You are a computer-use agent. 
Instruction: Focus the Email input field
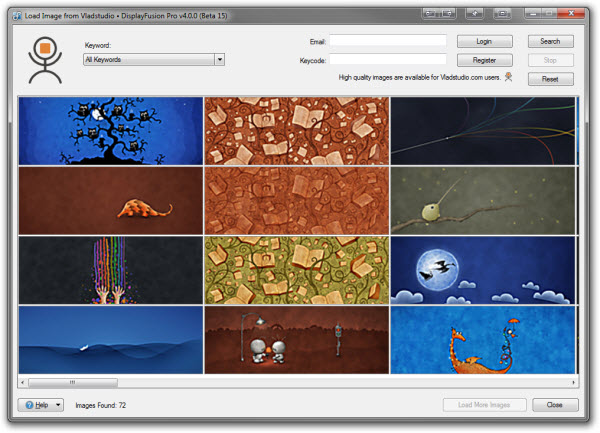pos(388,41)
